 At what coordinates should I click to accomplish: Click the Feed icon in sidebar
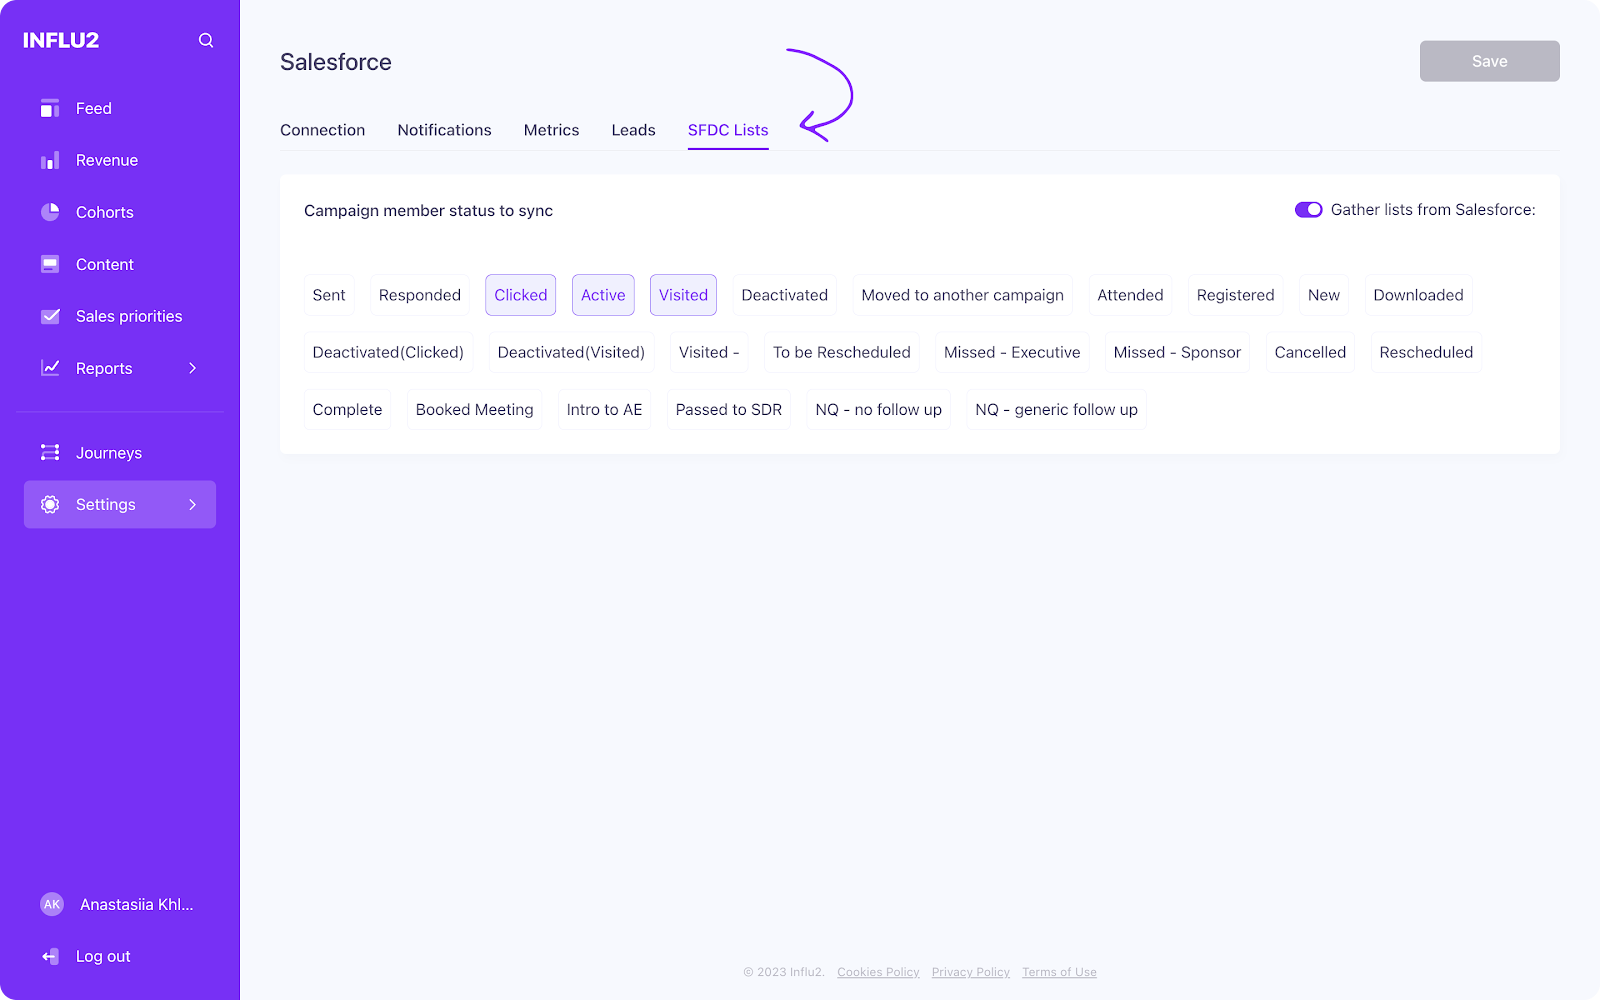[x=50, y=108]
